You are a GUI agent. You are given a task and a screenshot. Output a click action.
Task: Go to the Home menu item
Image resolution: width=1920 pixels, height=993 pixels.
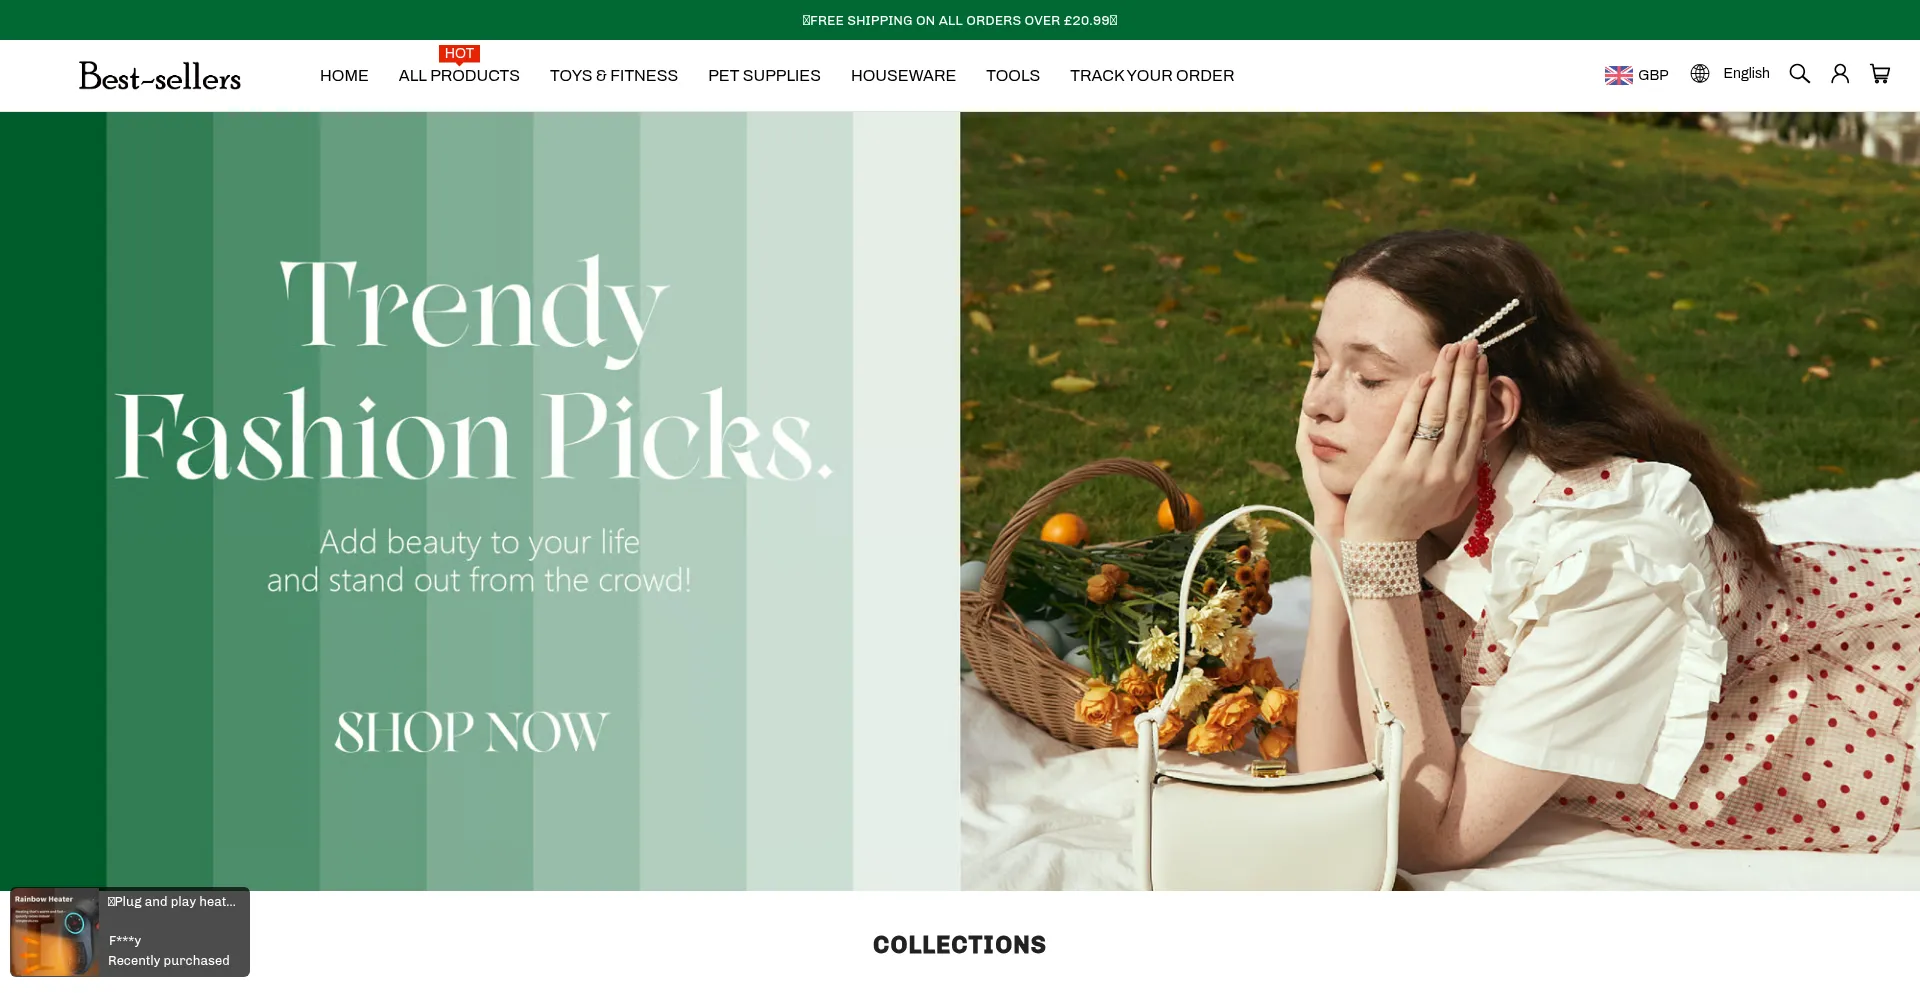pyautogui.click(x=344, y=76)
